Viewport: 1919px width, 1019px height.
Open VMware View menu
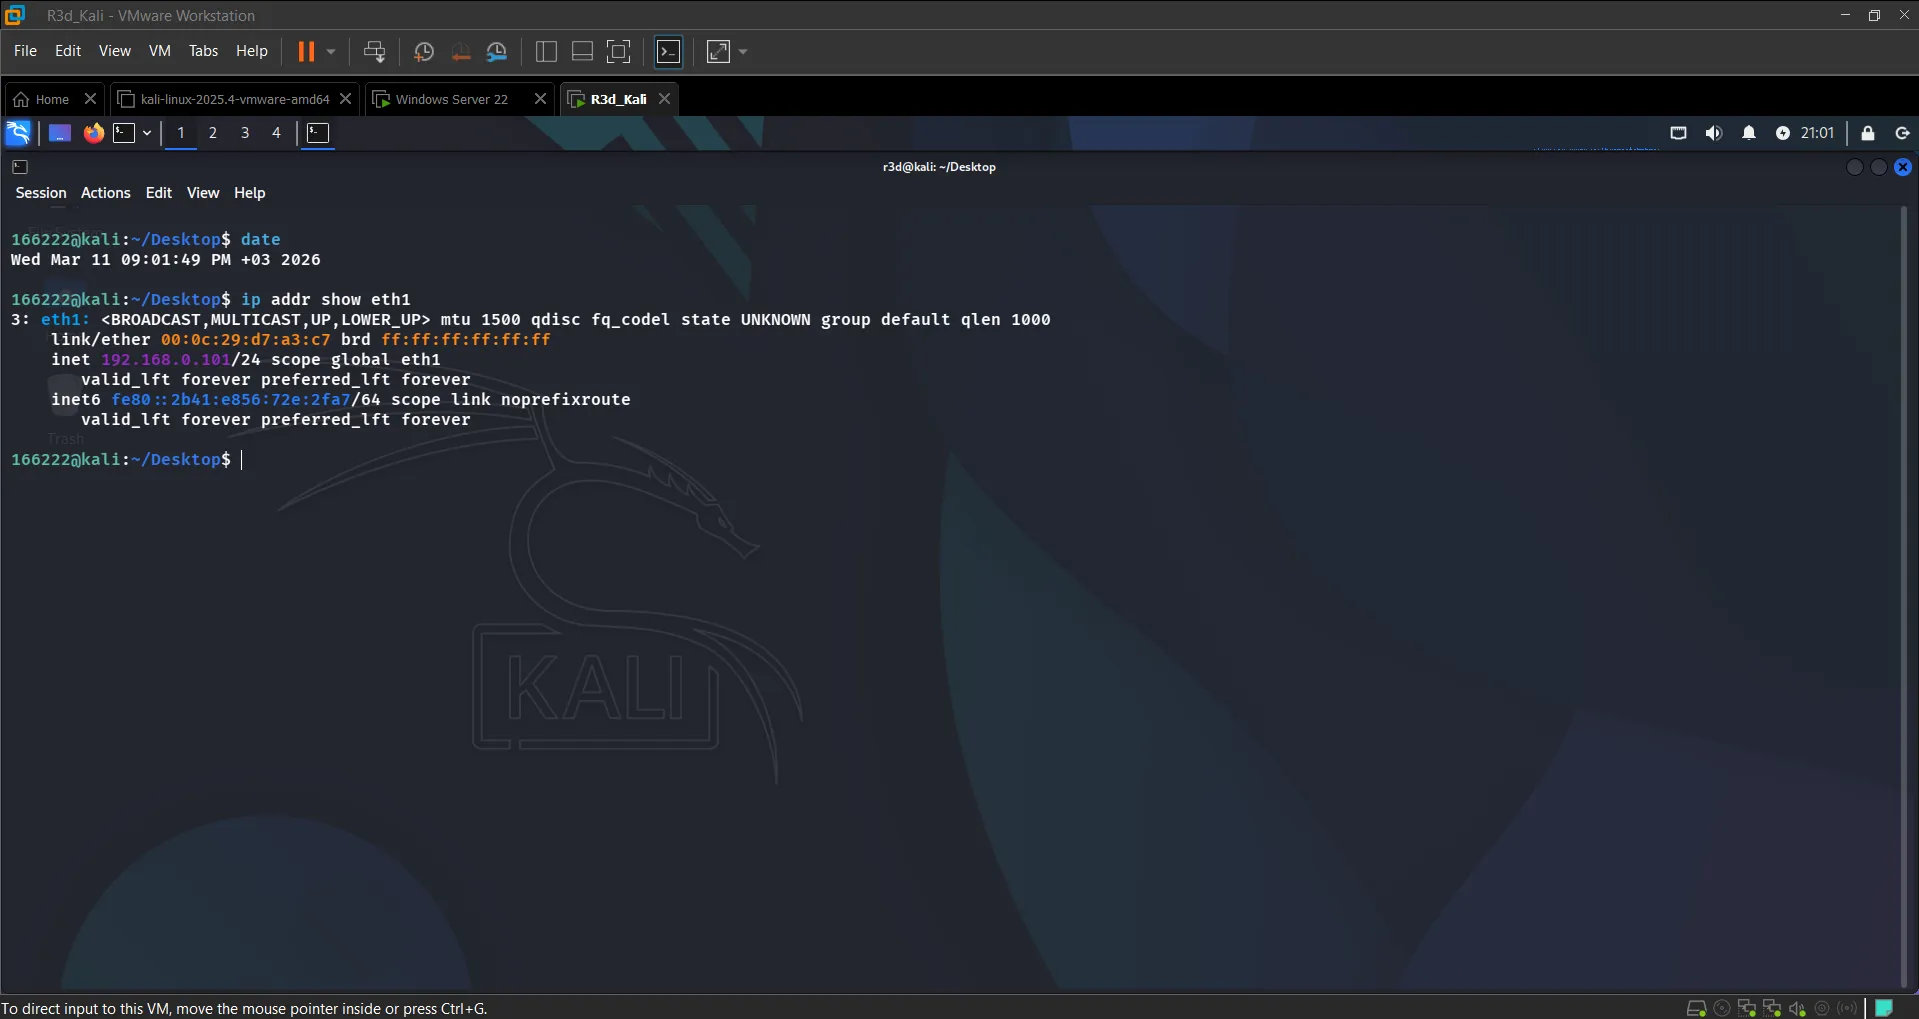(114, 51)
